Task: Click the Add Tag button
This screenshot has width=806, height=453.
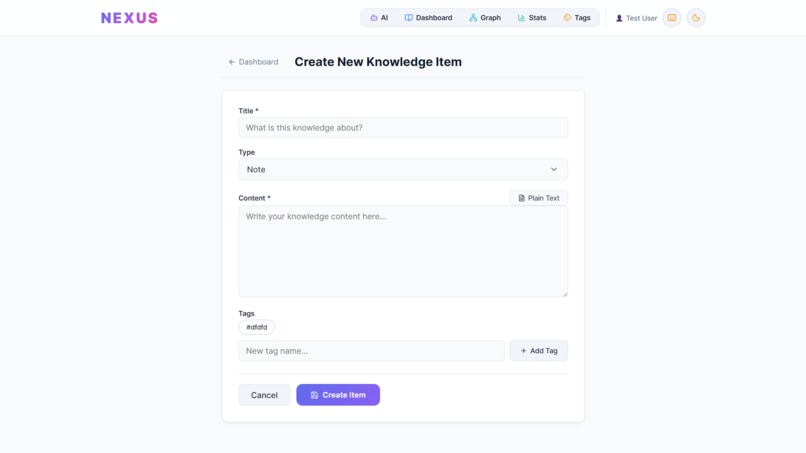Action: click(539, 351)
